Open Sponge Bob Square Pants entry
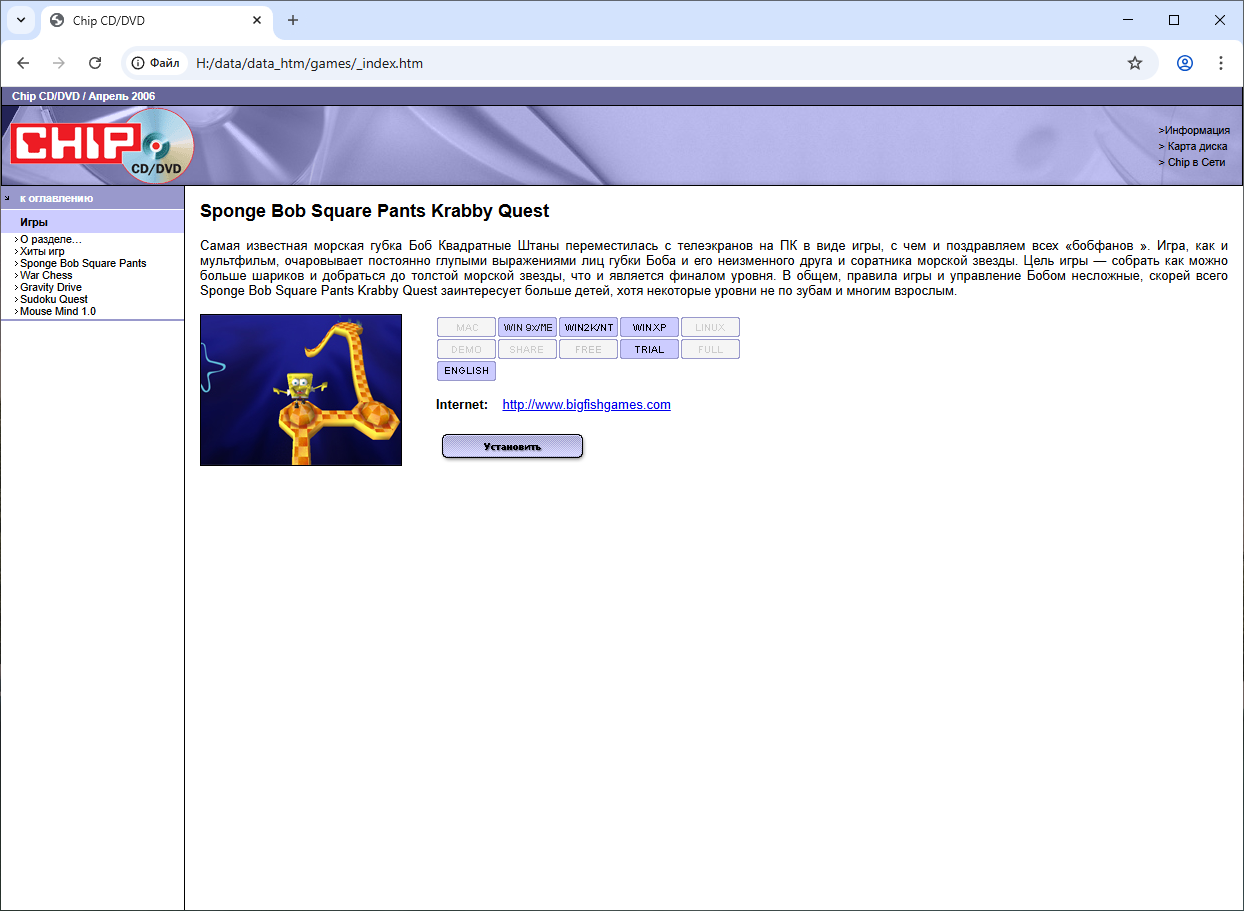This screenshot has height=911, width=1244. coord(83,263)
